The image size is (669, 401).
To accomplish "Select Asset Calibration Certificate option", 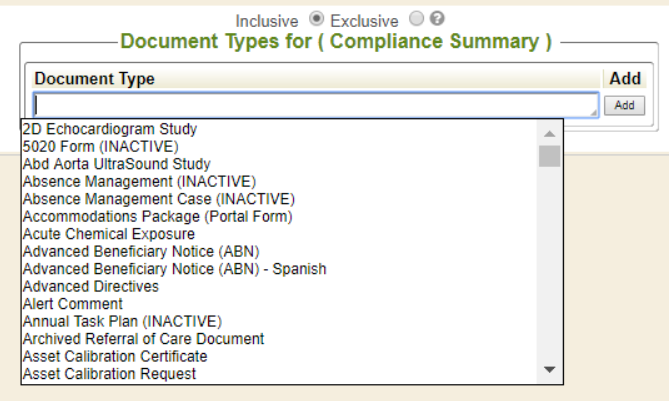I will pos(115,356).
